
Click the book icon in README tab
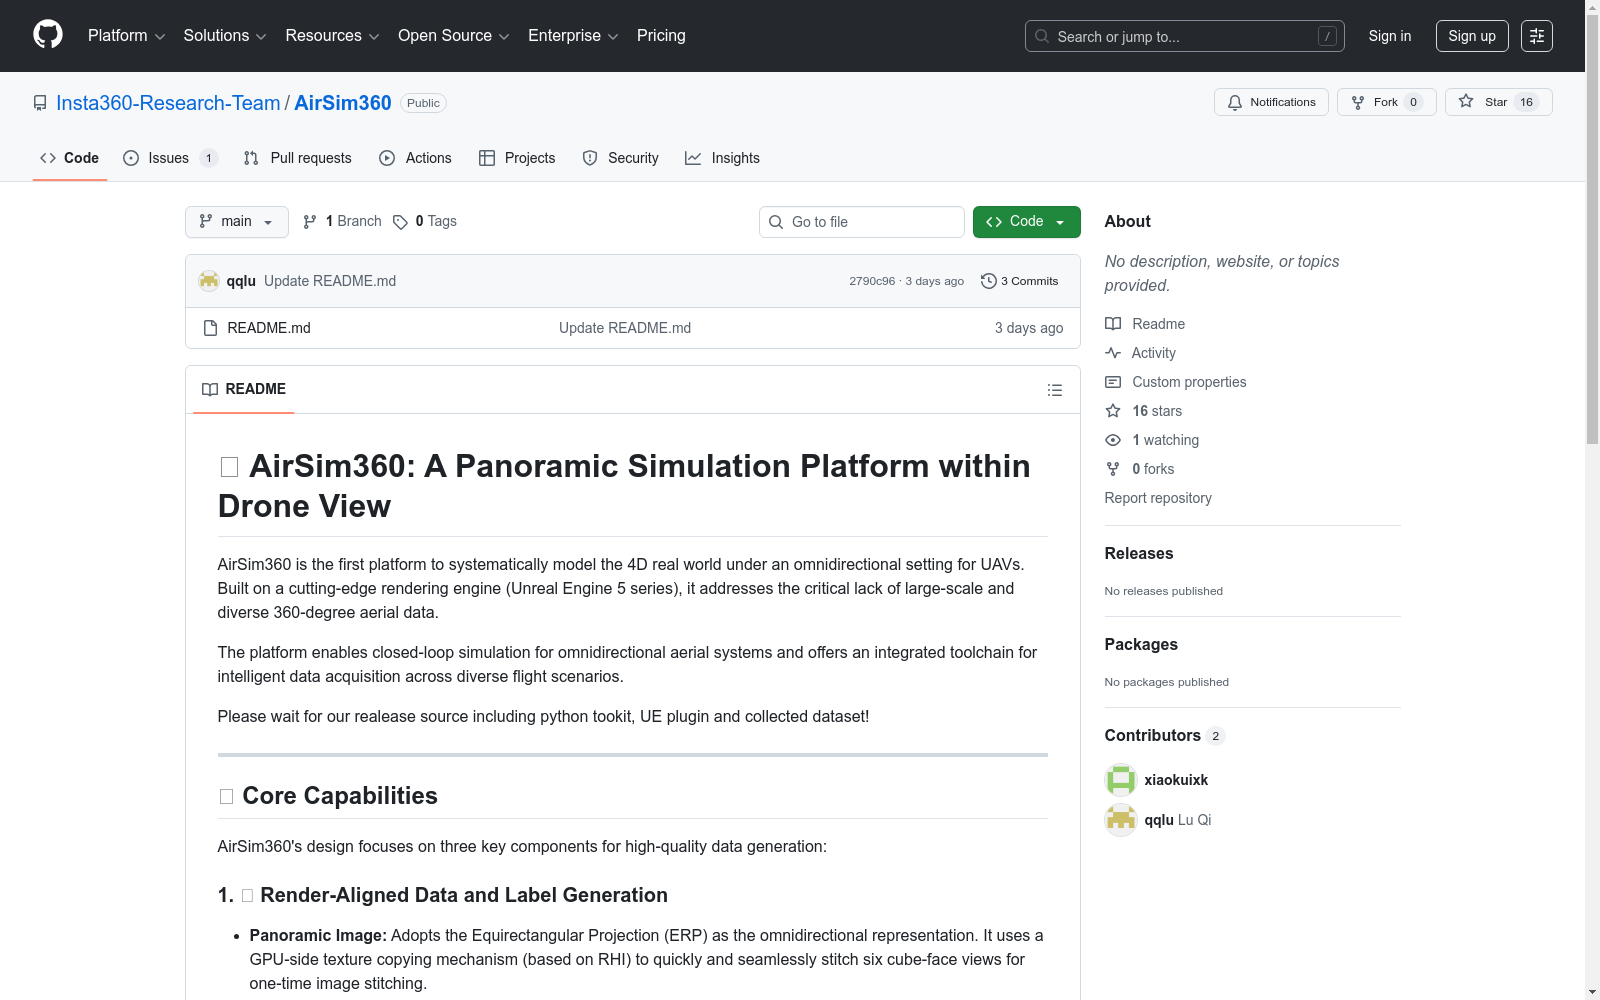click(210, 389)
